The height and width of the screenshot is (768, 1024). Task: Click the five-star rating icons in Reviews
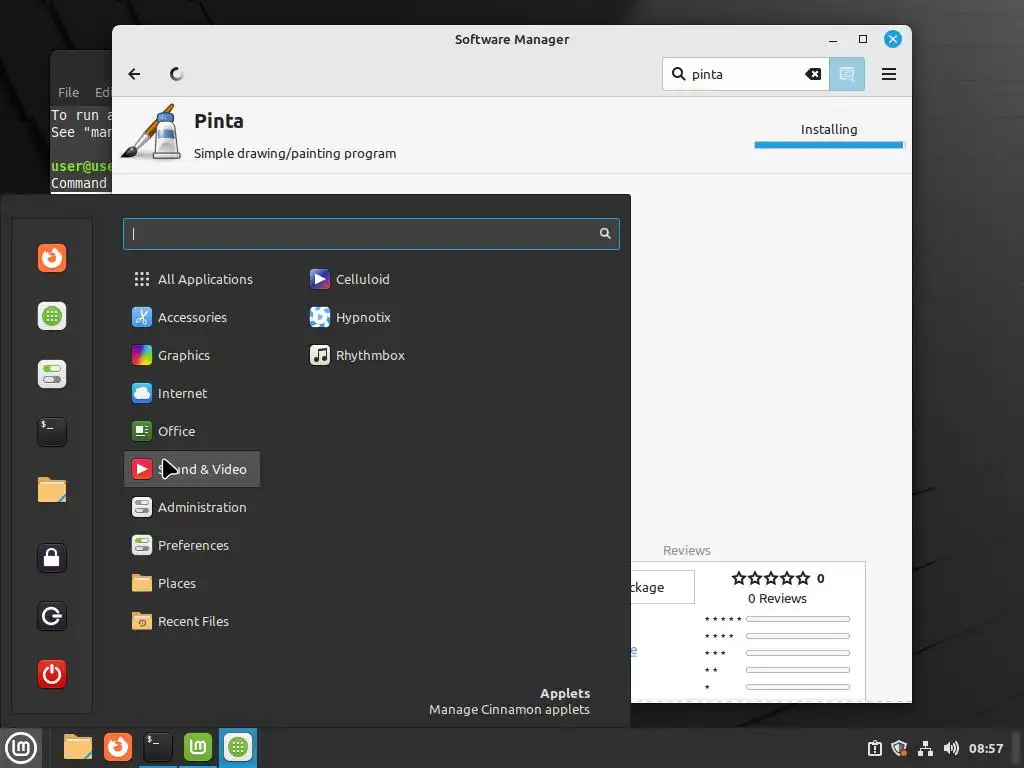point(771,578)
